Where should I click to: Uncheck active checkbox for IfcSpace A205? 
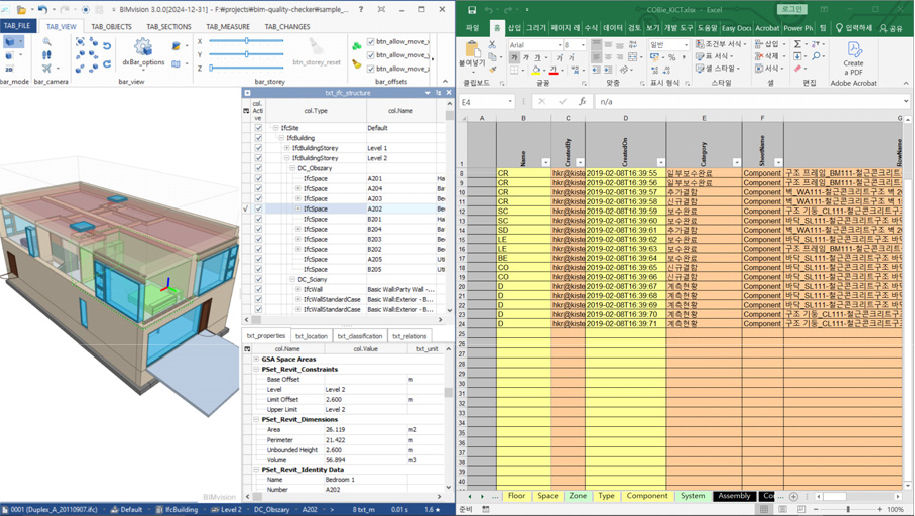(x=258, y=259)
